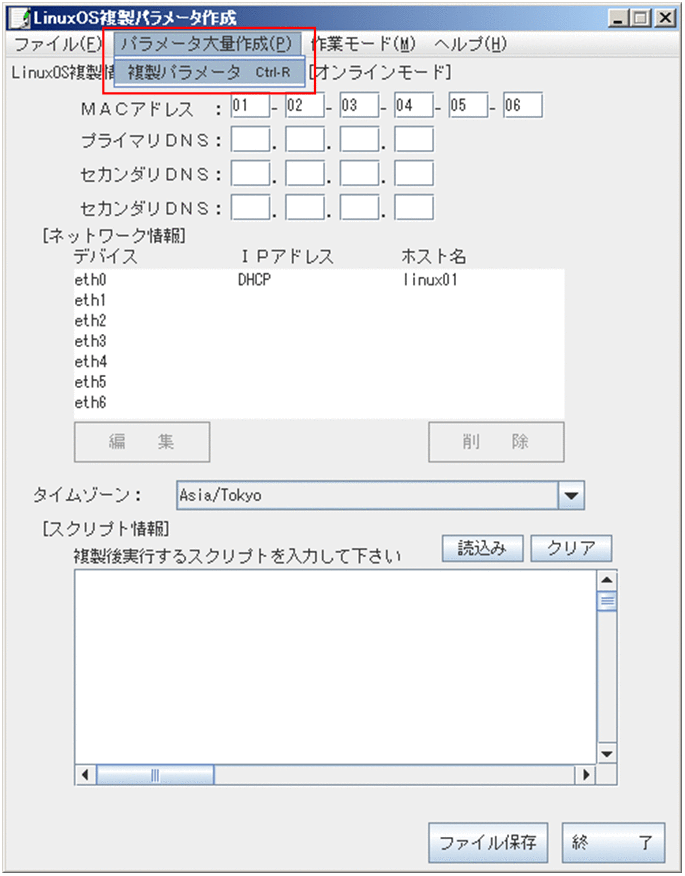Screen dimensions: 685x876
Task: Select eth2 row in network list
Action: pyautogui.click(x=319, y=320)
